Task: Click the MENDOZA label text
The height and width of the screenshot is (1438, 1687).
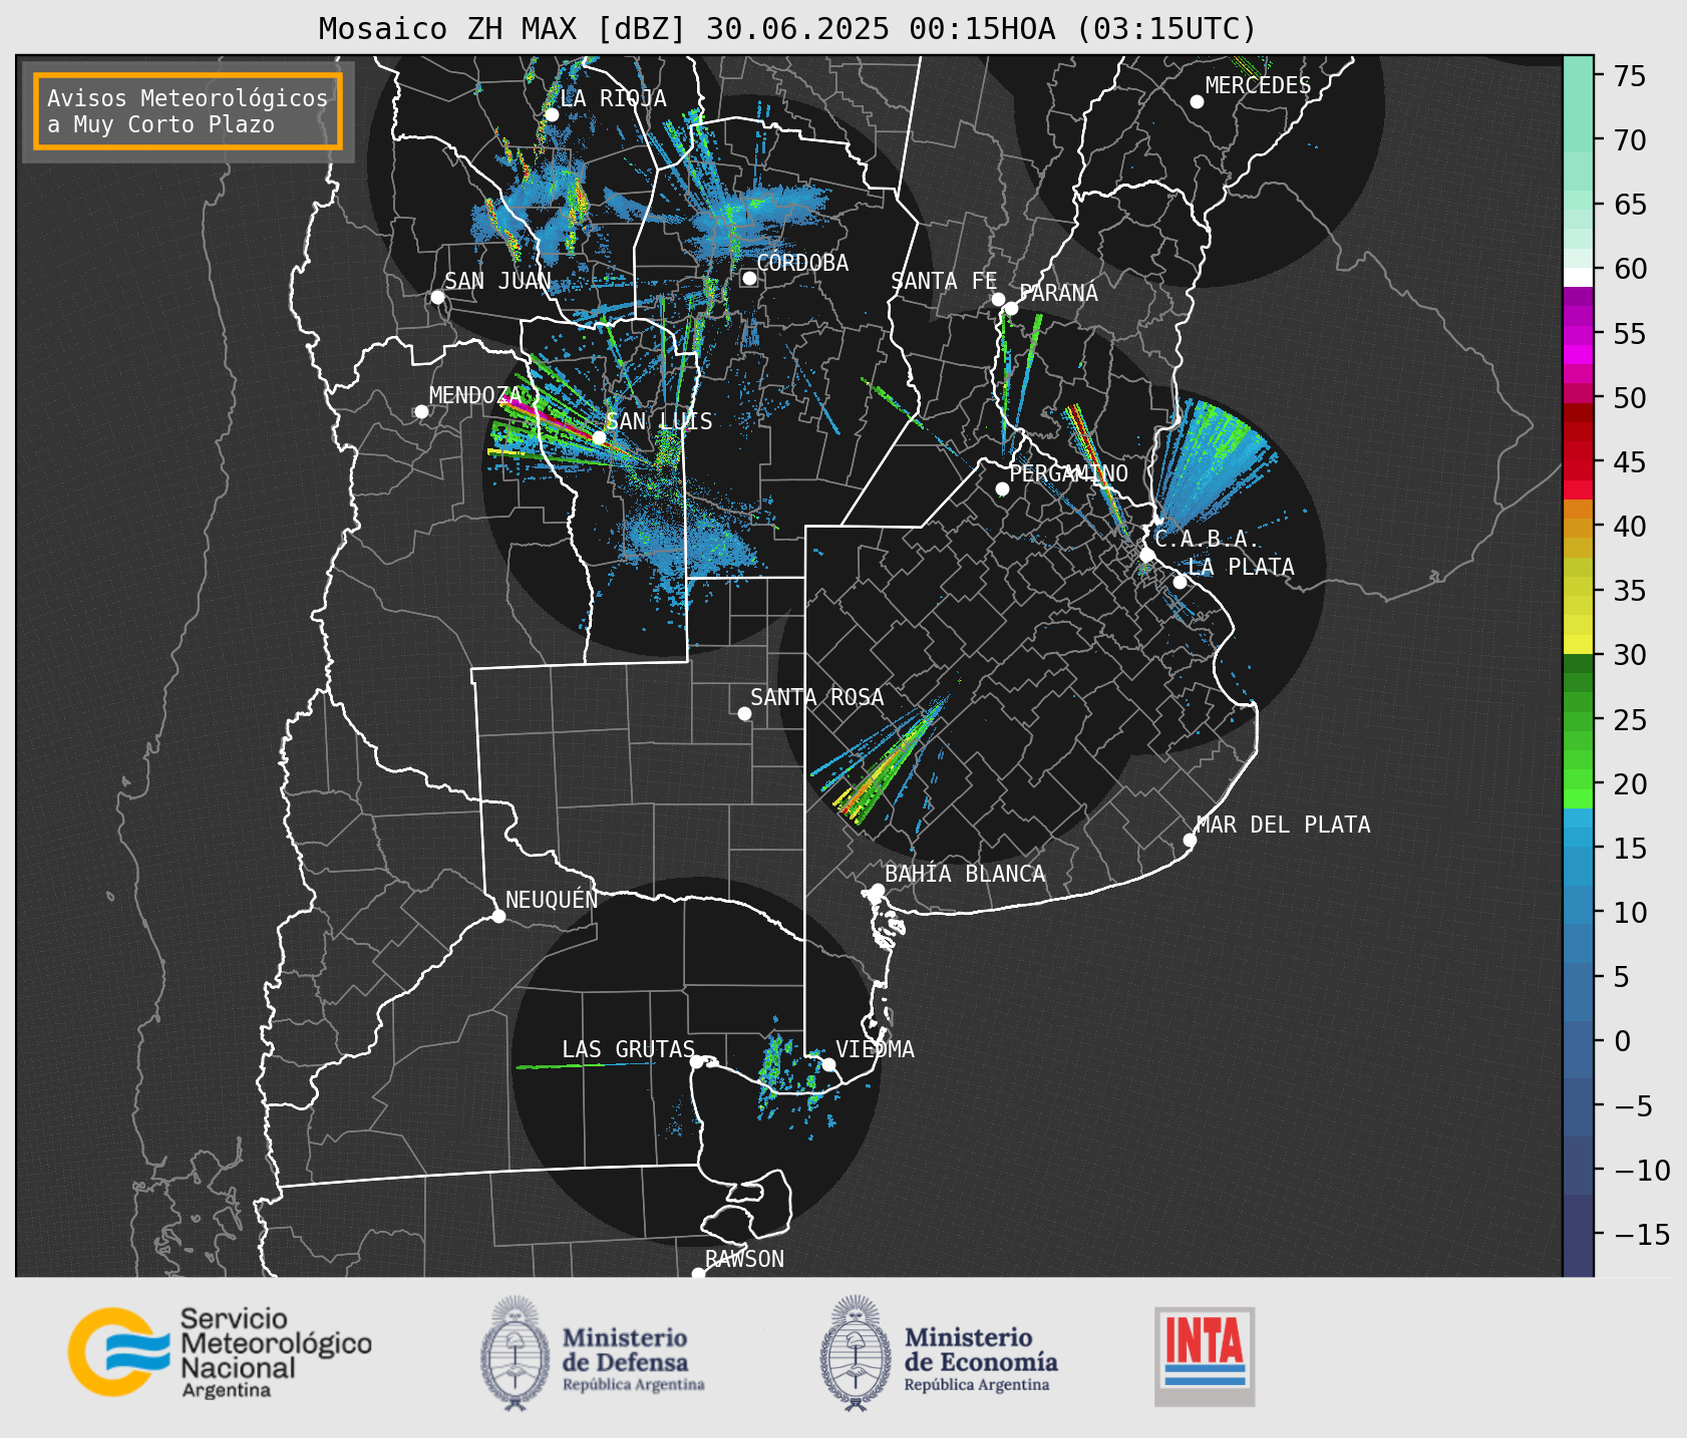Action: [476, 396]
